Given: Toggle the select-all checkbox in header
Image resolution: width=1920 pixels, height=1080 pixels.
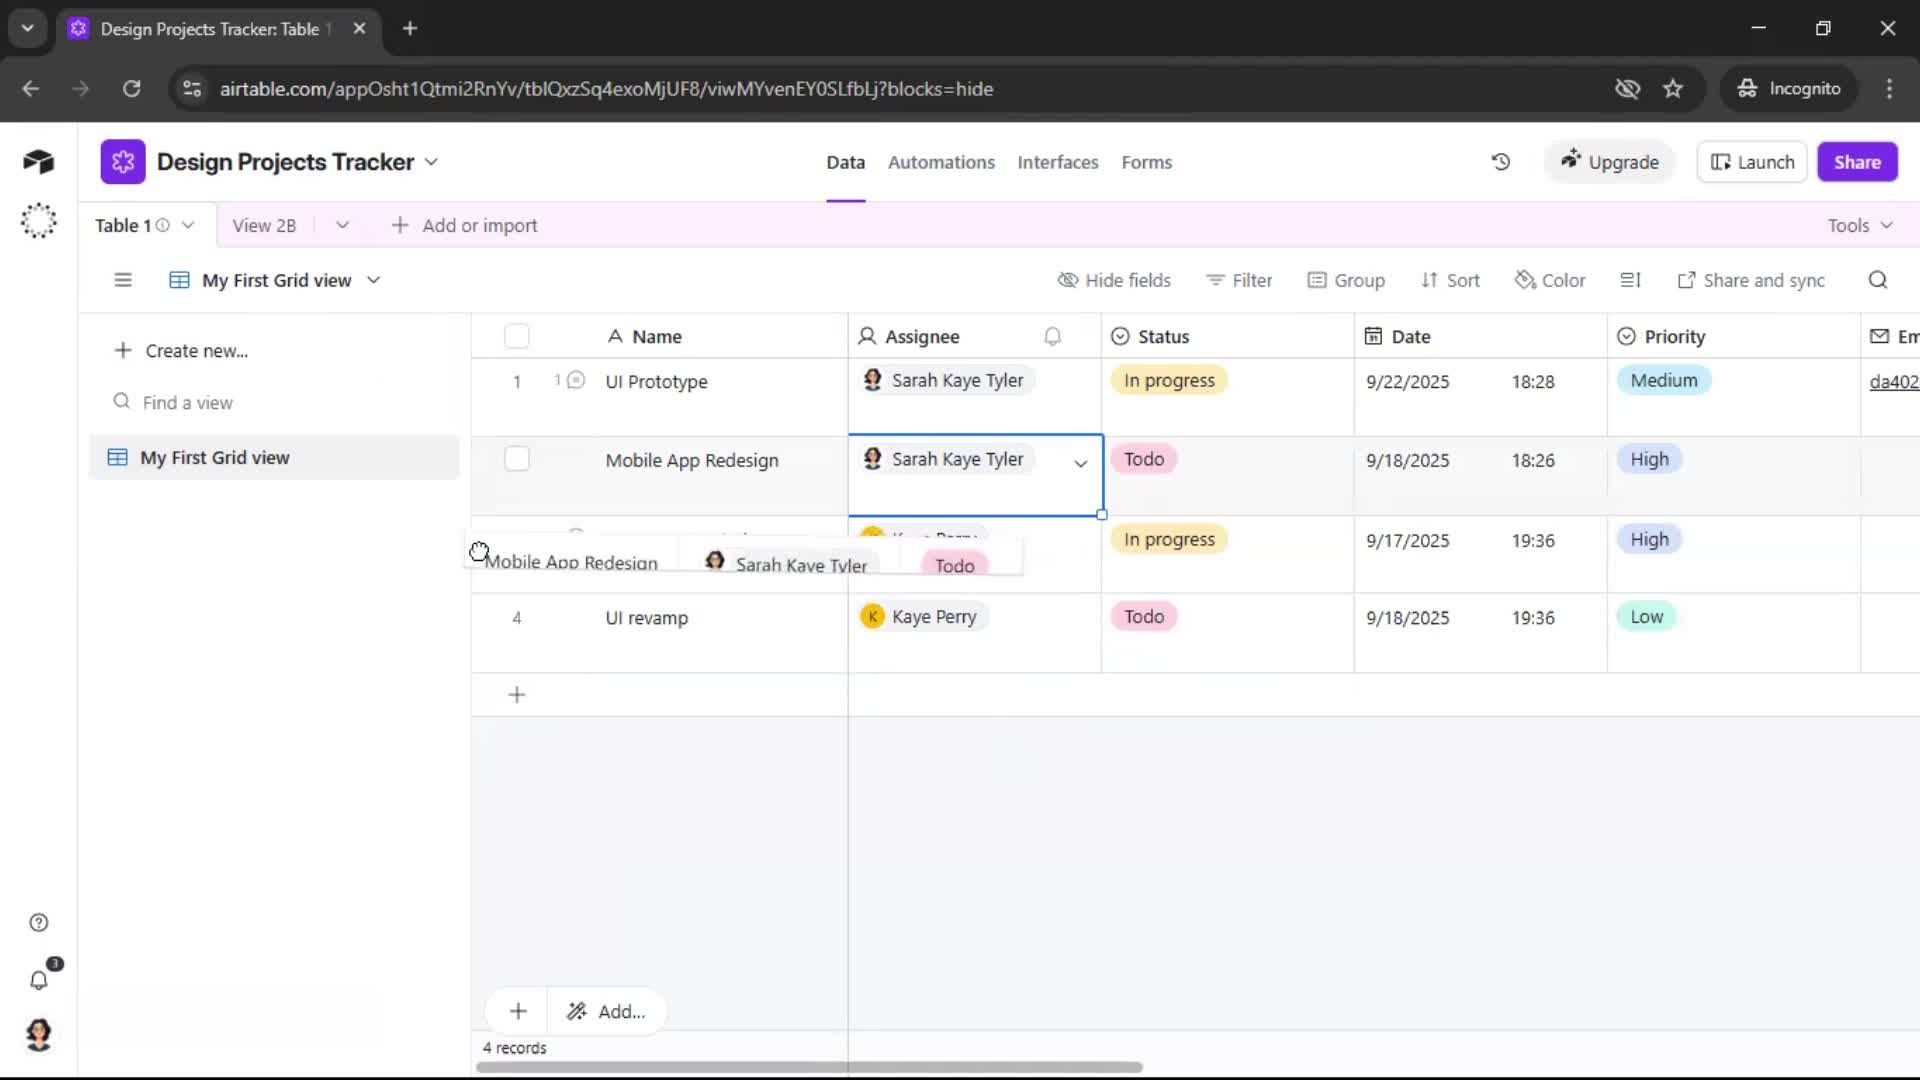Looking at the screenshot, I should click(x=517, y=337).
